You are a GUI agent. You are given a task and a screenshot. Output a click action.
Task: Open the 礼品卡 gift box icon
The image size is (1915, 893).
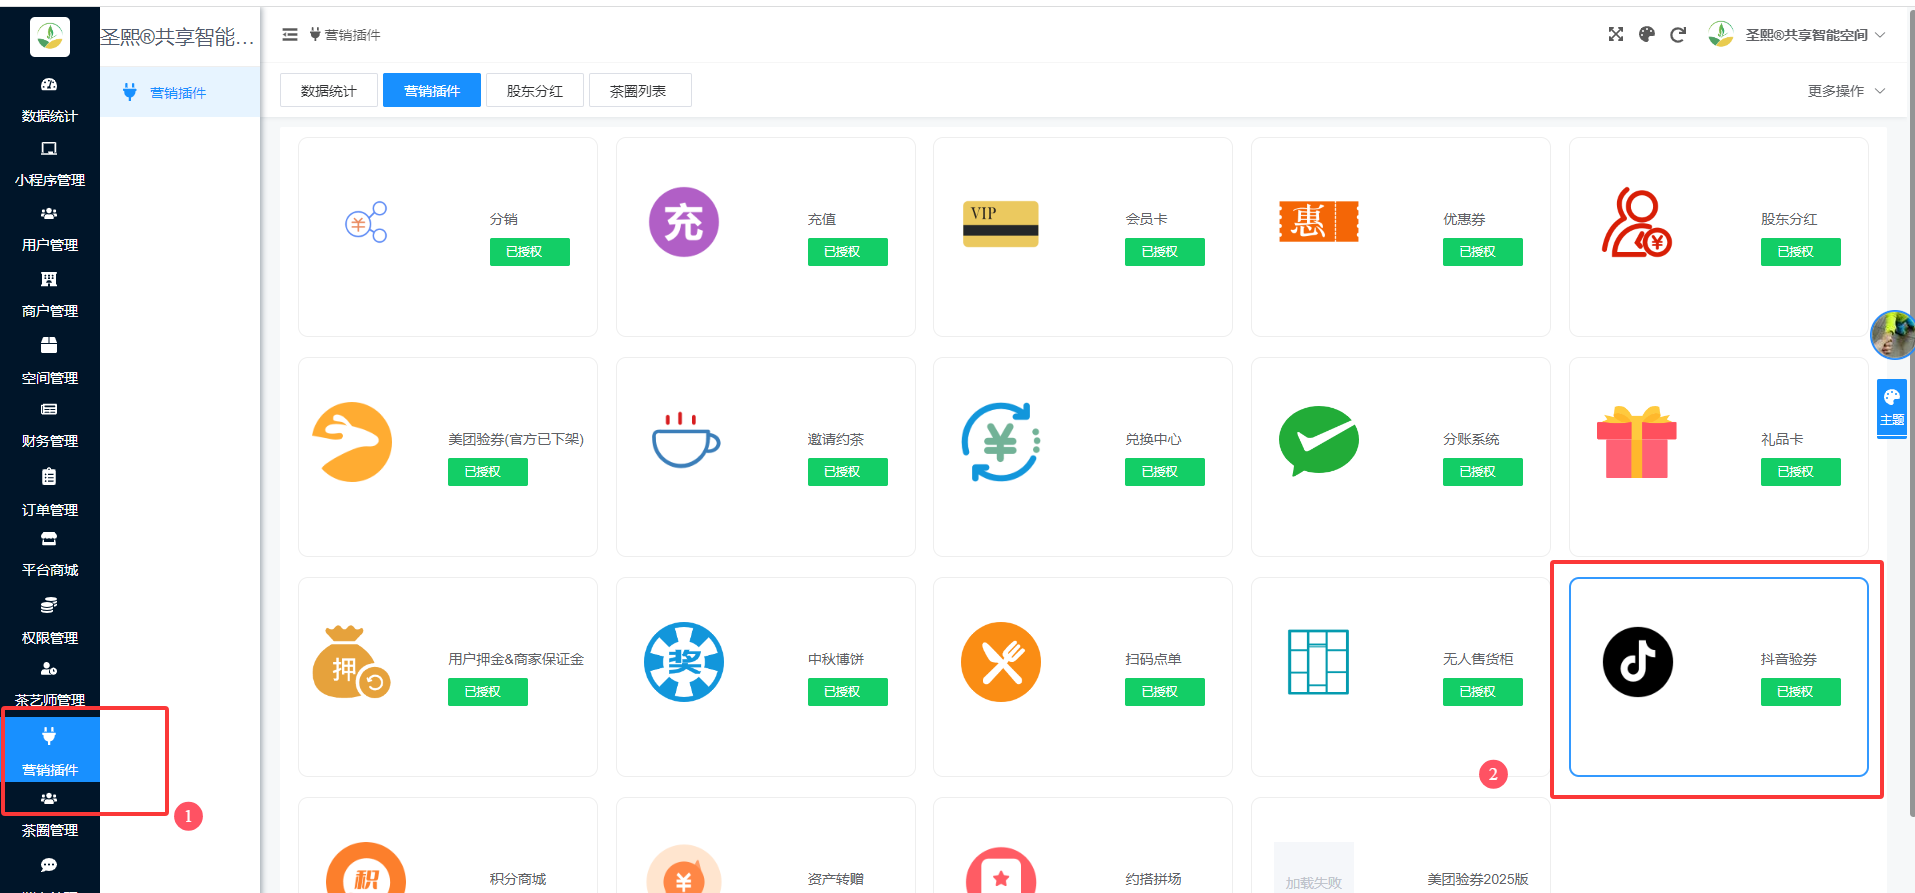(1637, 442)
